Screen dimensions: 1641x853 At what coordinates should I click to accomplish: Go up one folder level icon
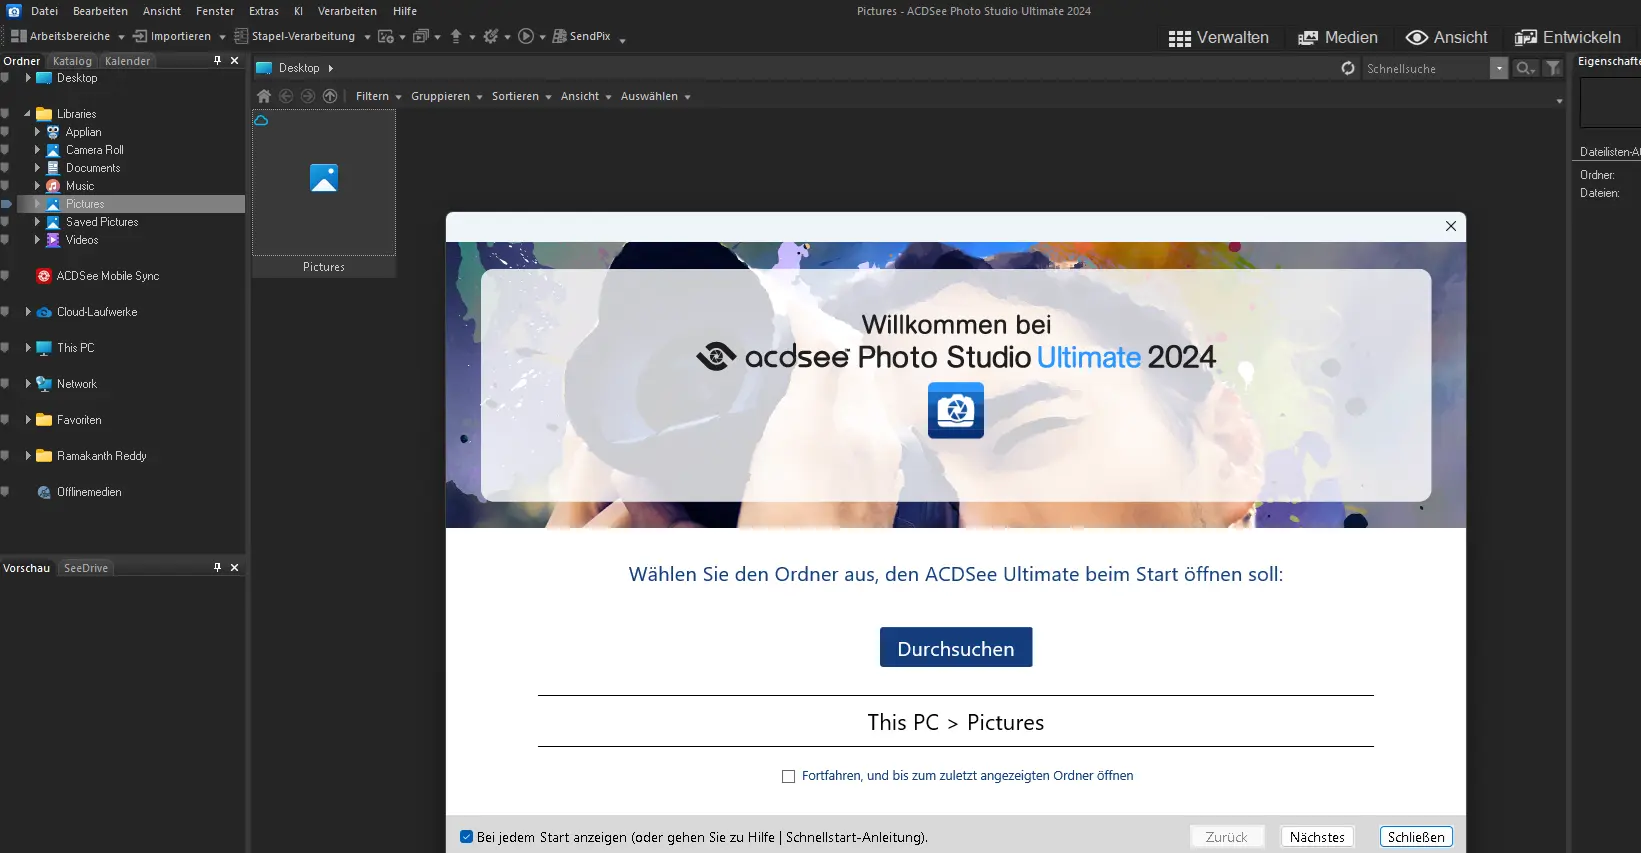330,96
